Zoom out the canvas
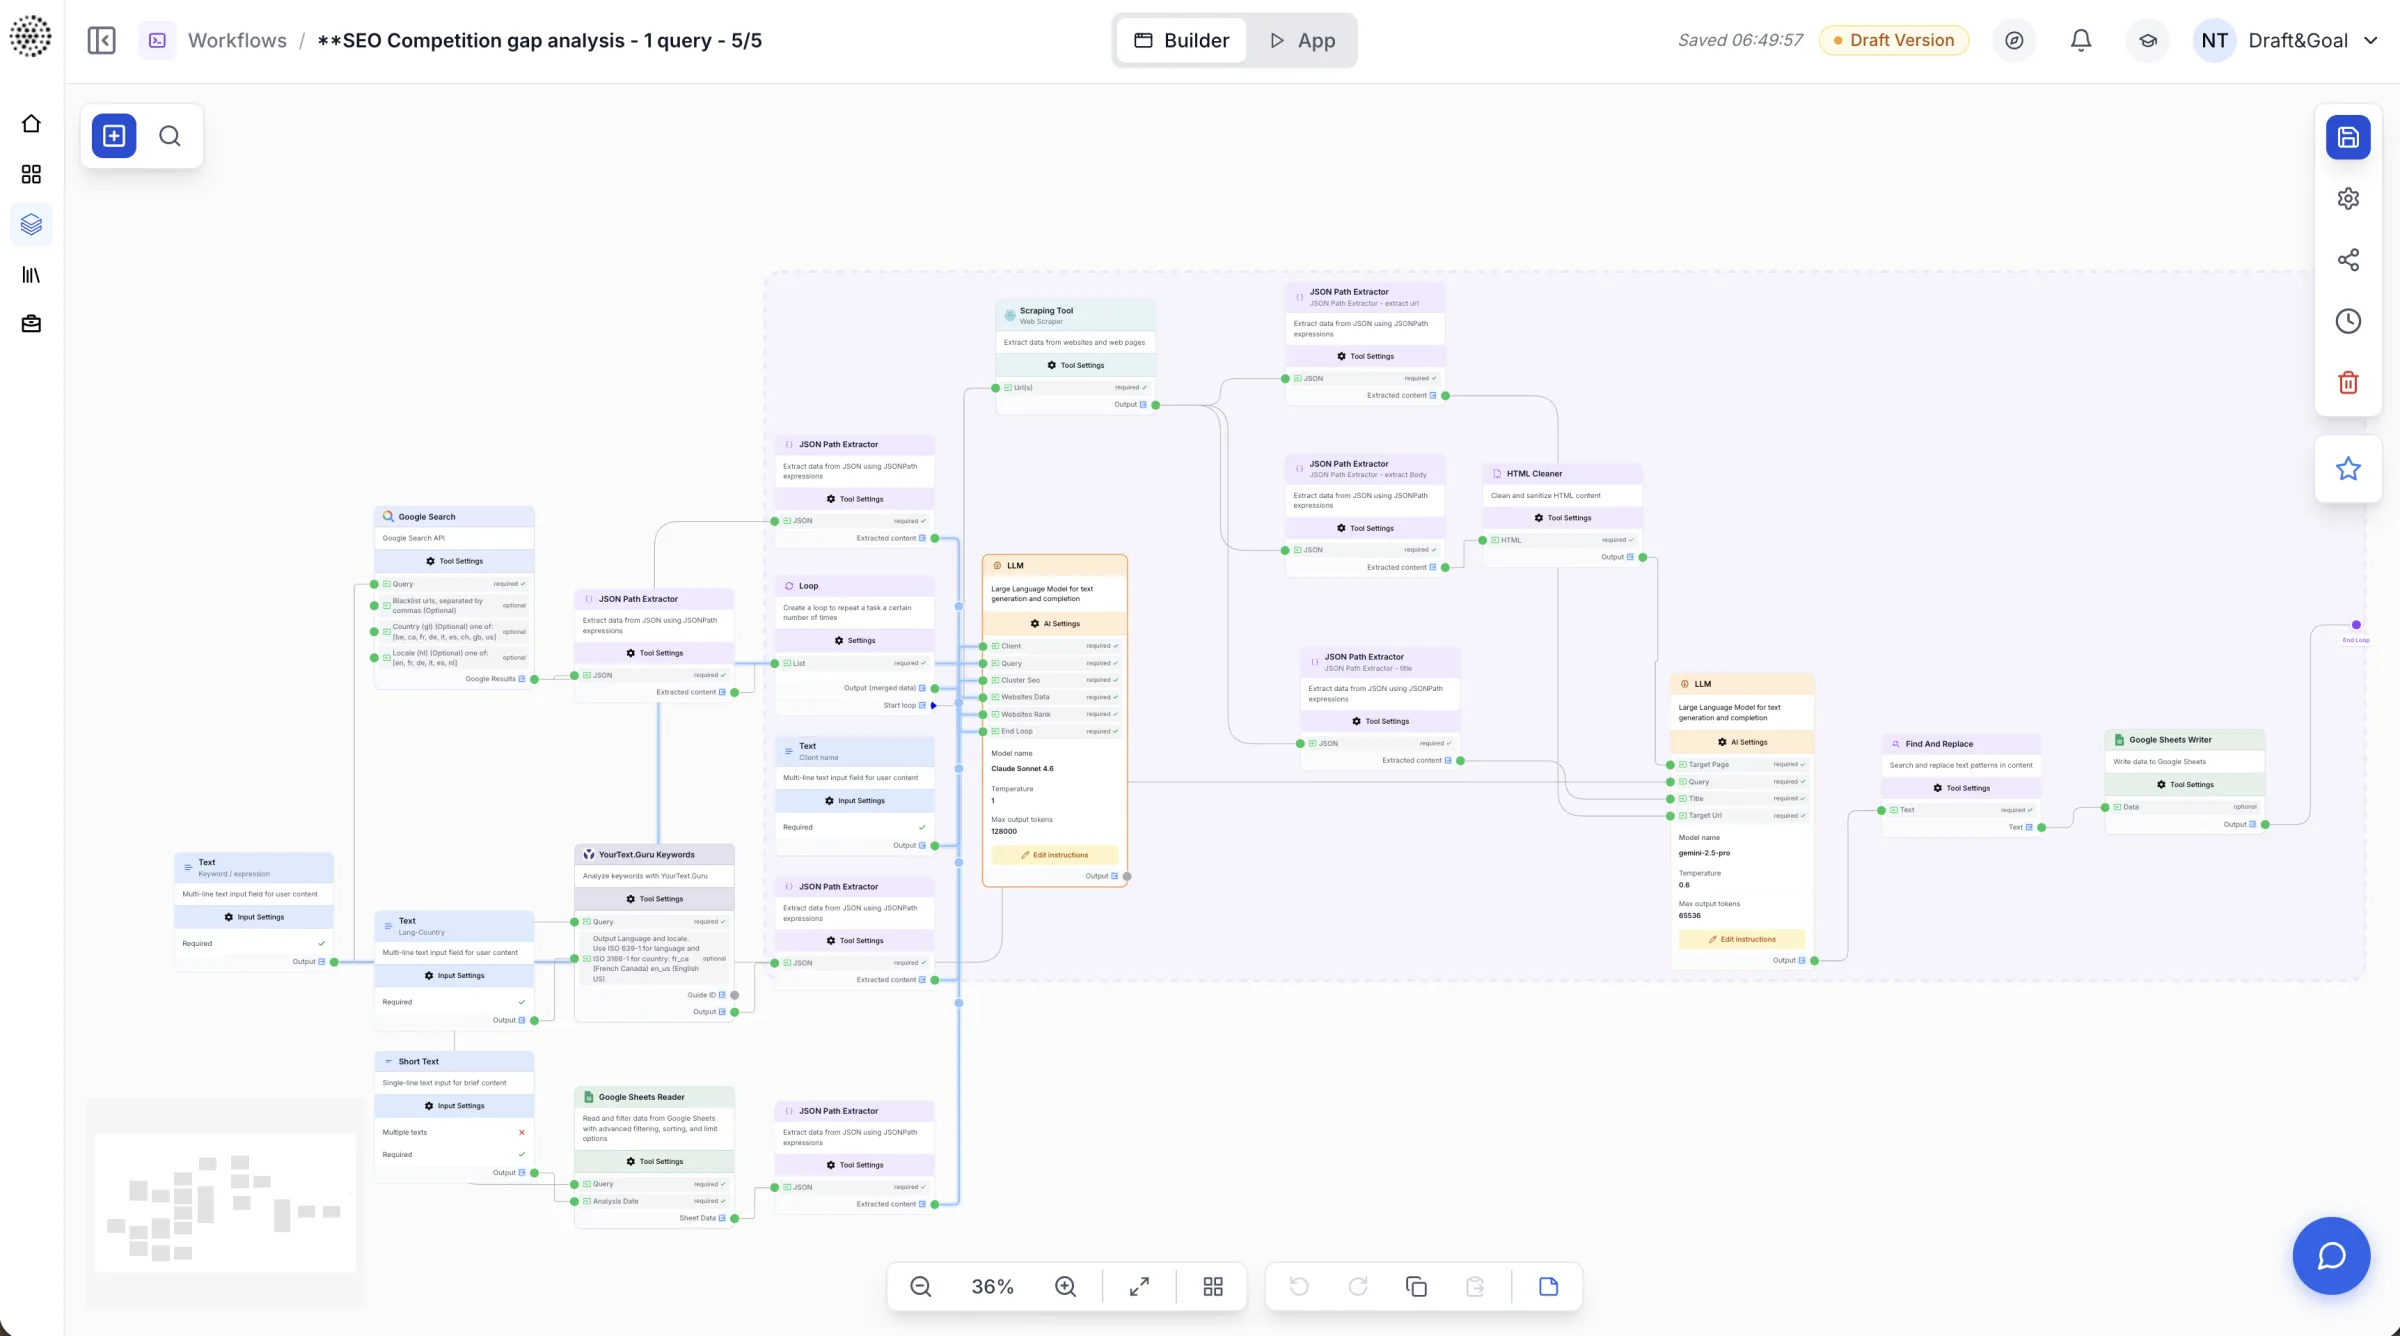The height and width of the screenshot is (1336, 2400). [921, 1286]
